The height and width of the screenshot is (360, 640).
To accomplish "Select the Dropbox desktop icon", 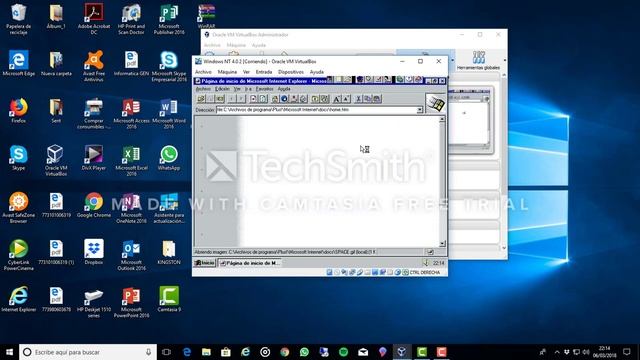I will pos(94,252).
